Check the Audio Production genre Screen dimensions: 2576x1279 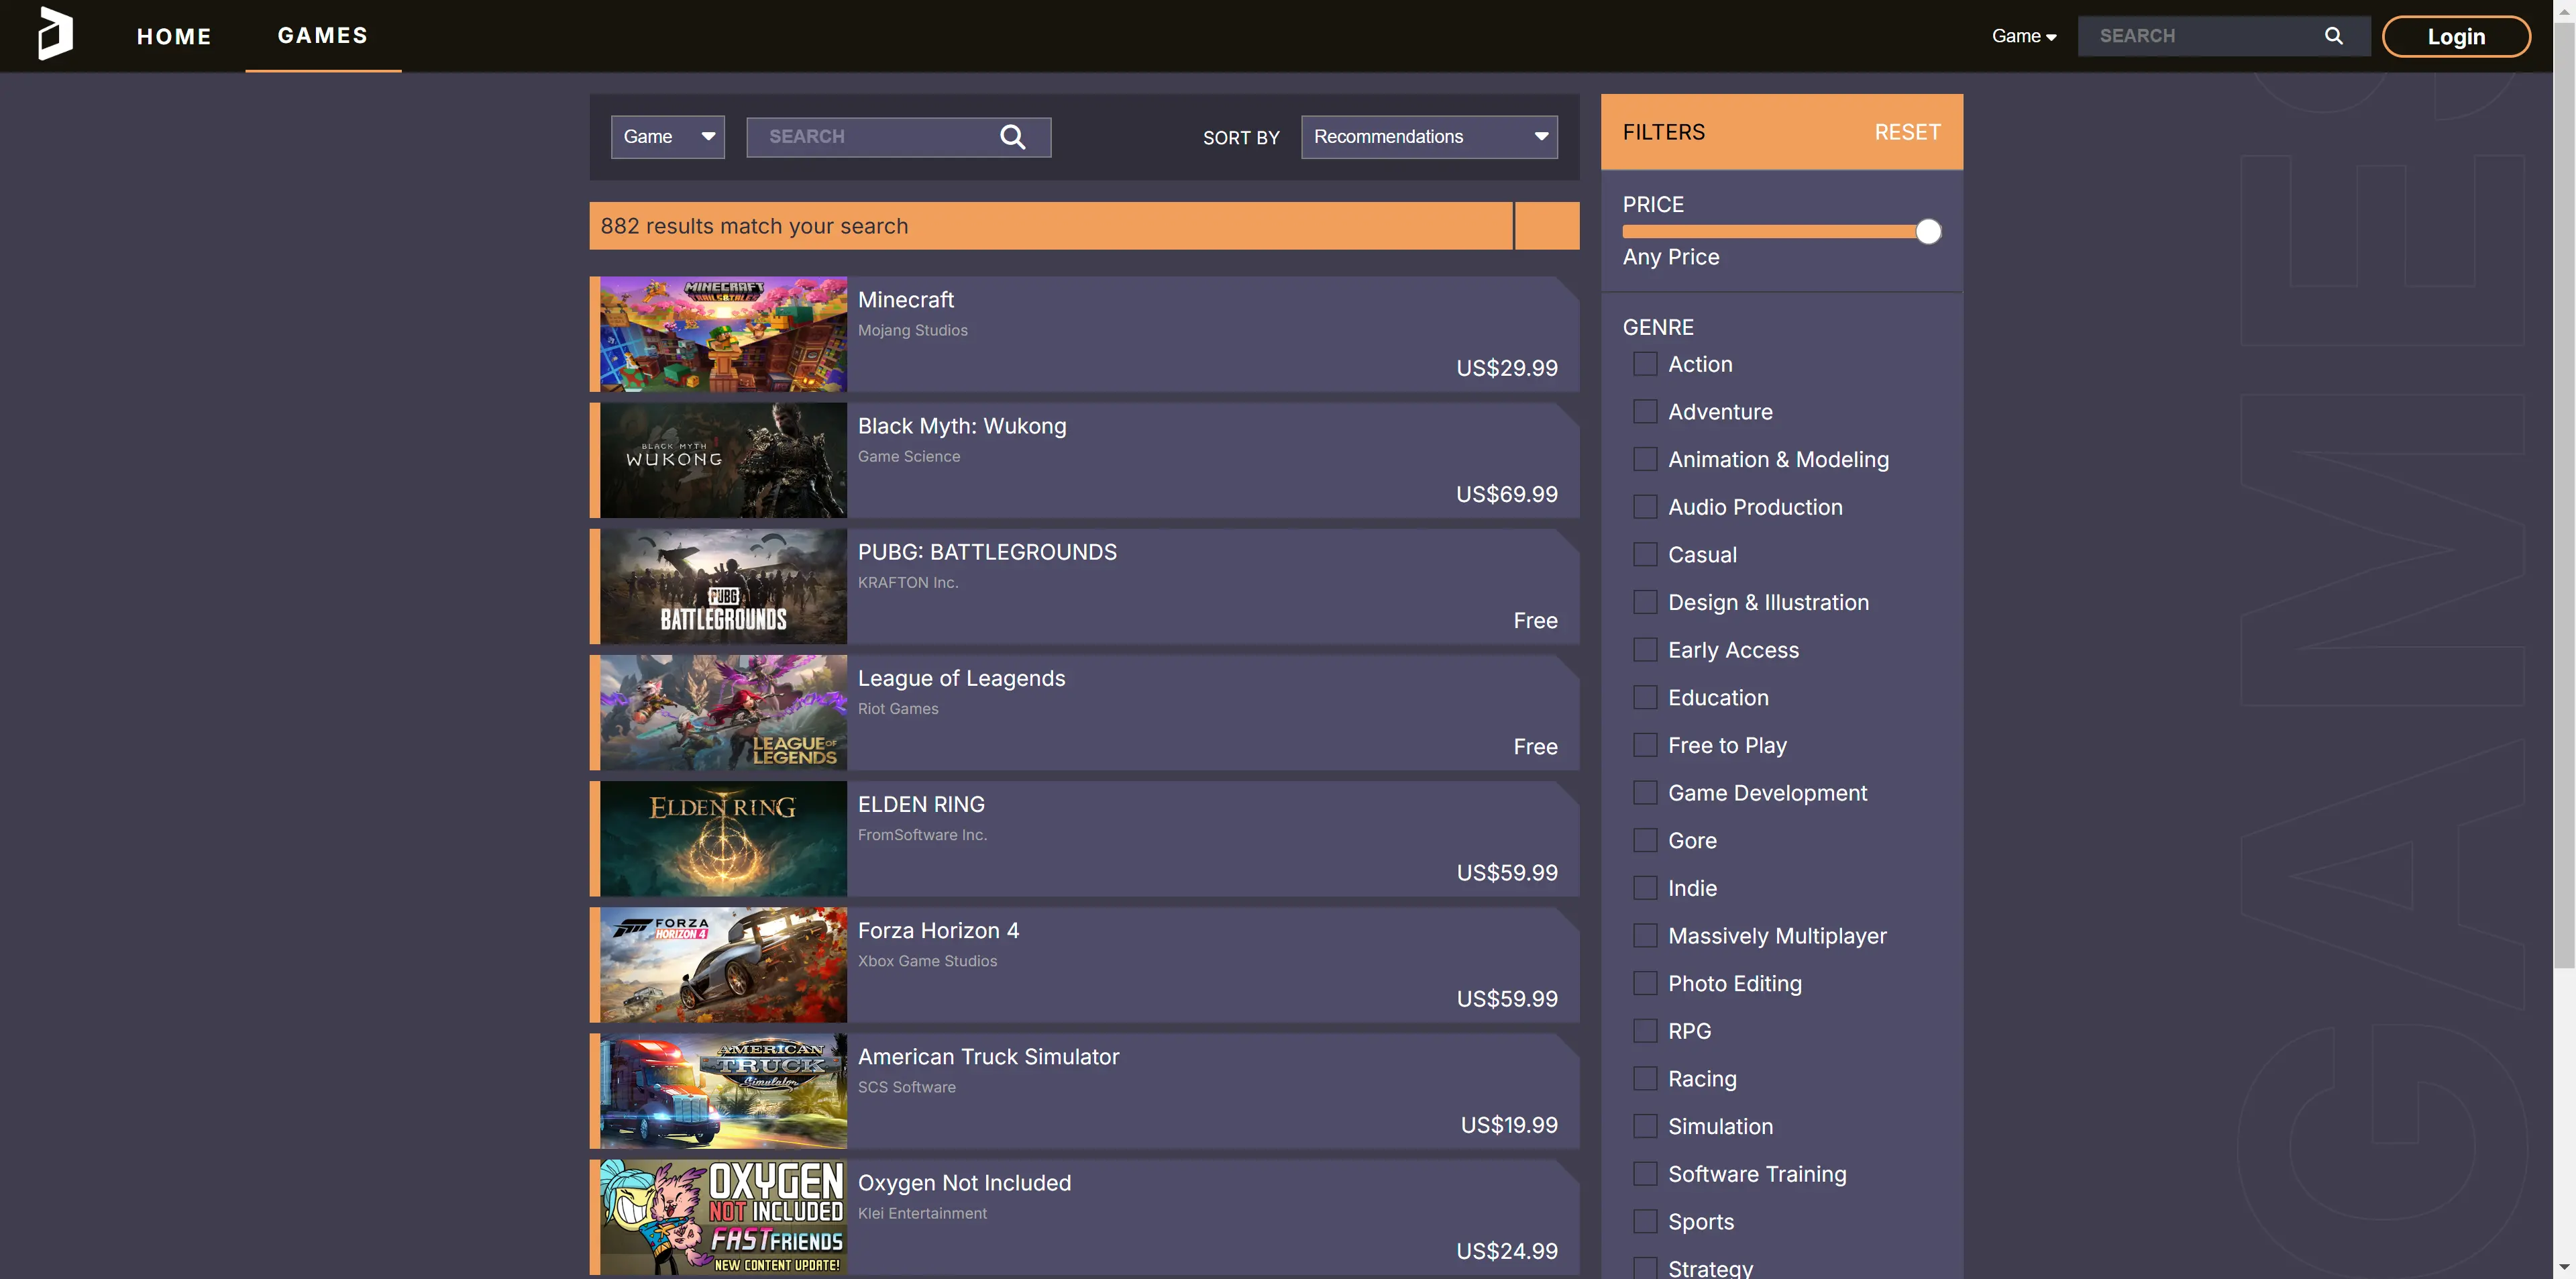pyautogui.click(x=1645, y=507)
